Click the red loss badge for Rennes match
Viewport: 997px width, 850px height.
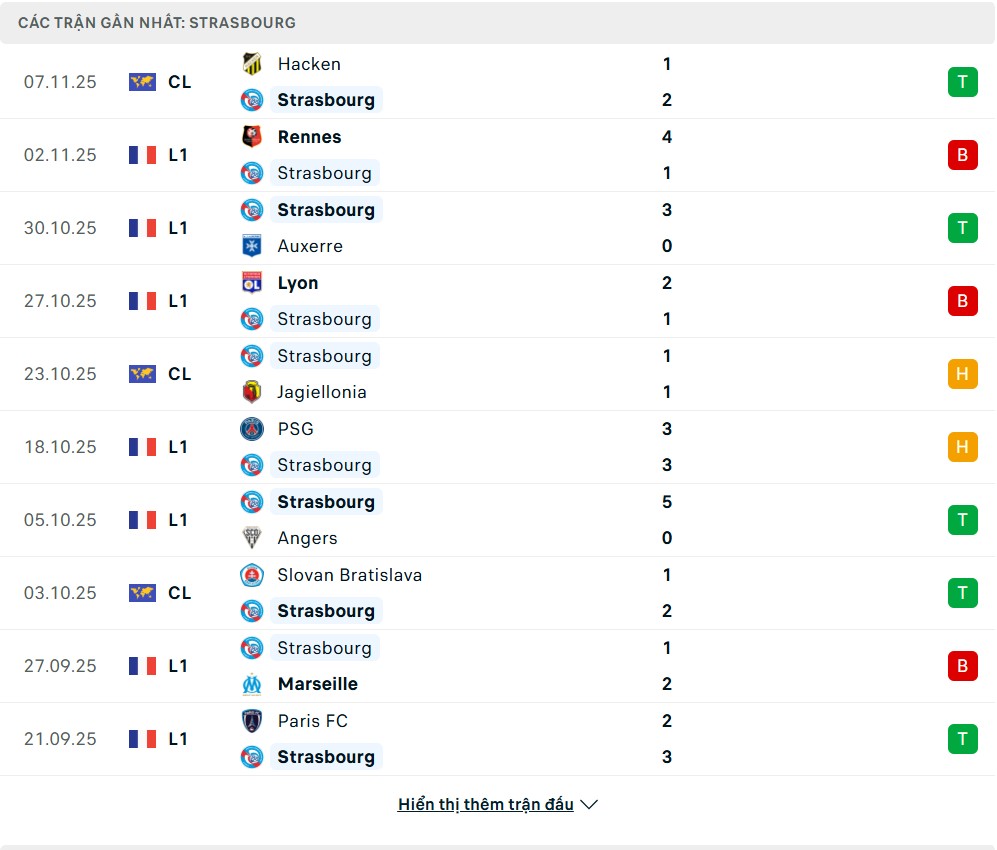tap(962, 155)
